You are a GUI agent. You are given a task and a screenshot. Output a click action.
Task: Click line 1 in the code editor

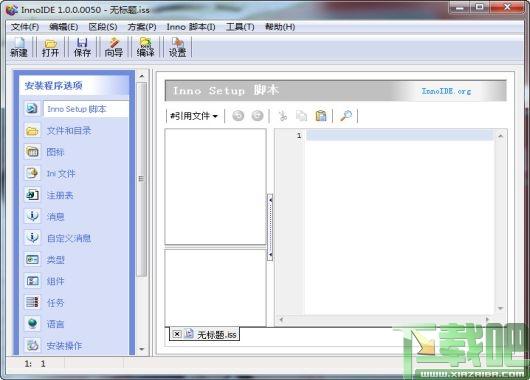pyautogui.click(x=400, y=136)
